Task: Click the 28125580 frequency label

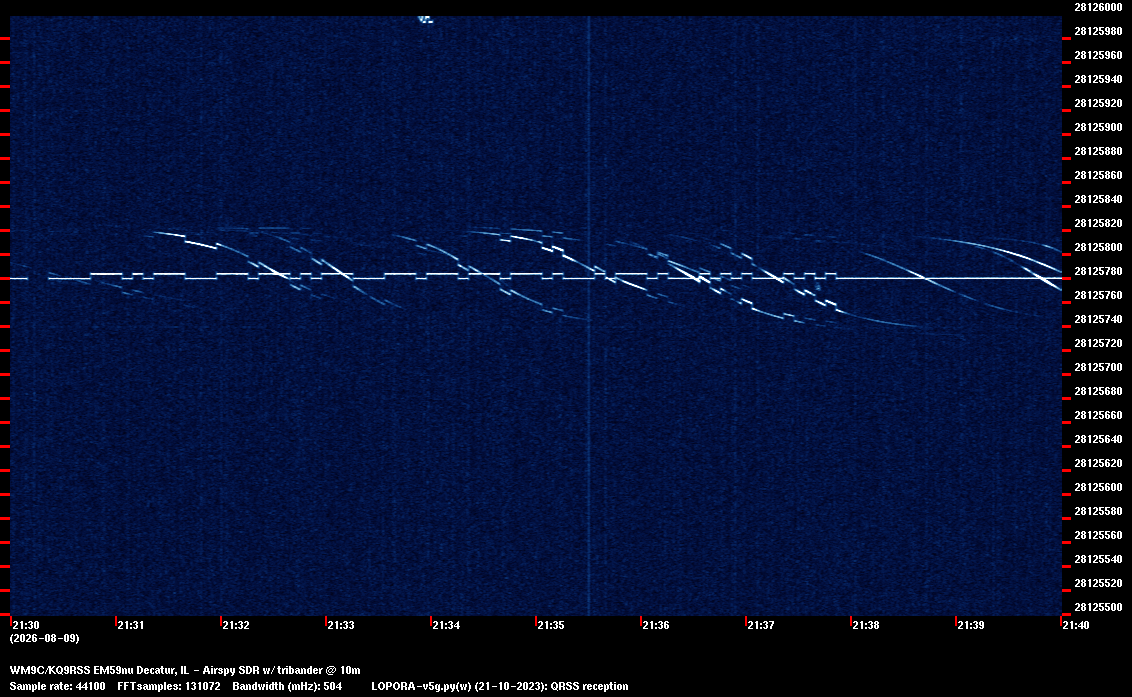Action: click(x=1098, y=511)
